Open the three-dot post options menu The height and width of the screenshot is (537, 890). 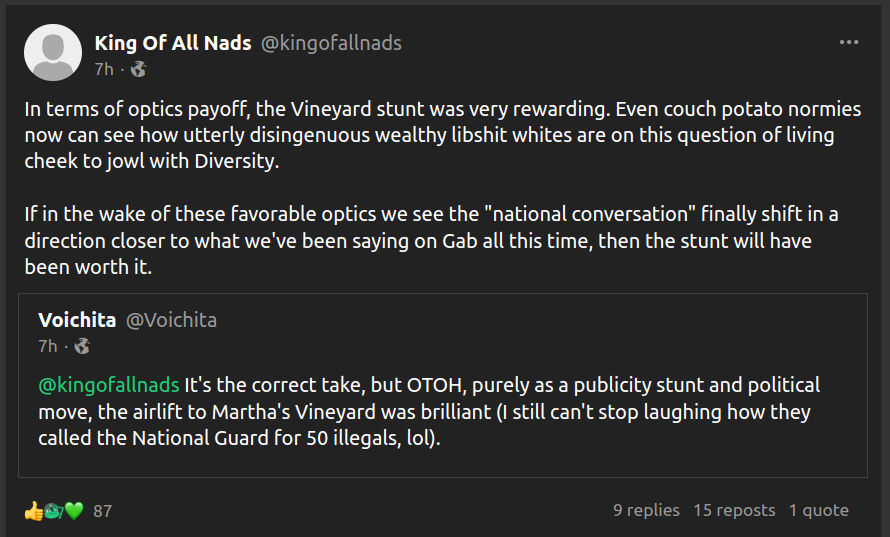pyautogui.click(x=849, y=43)
